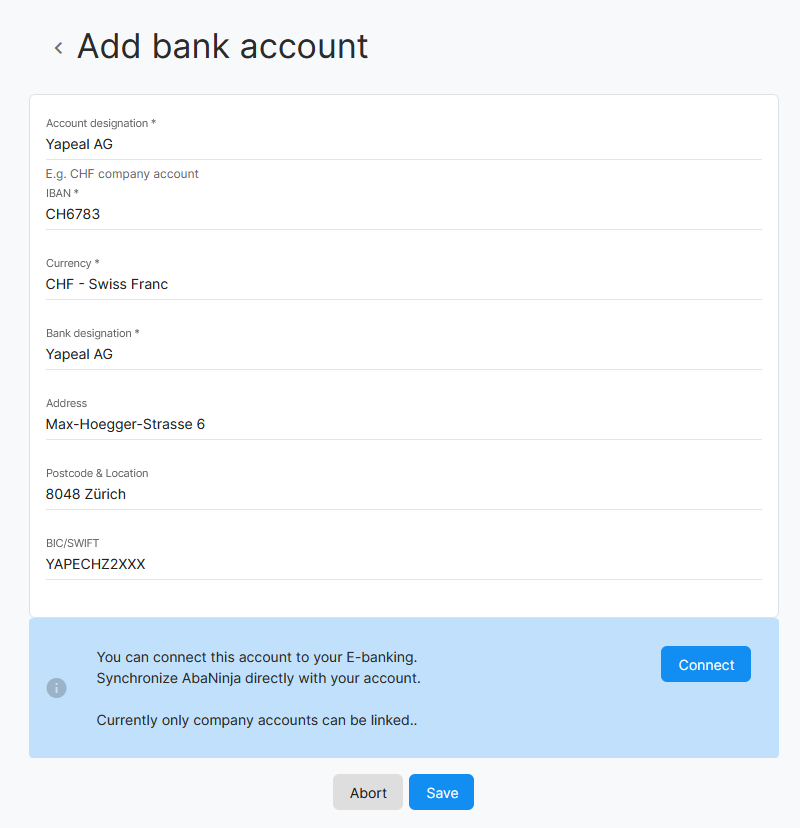Click the Currency label above the dropdown
800x828 pixels.
(x=73, y=263)
